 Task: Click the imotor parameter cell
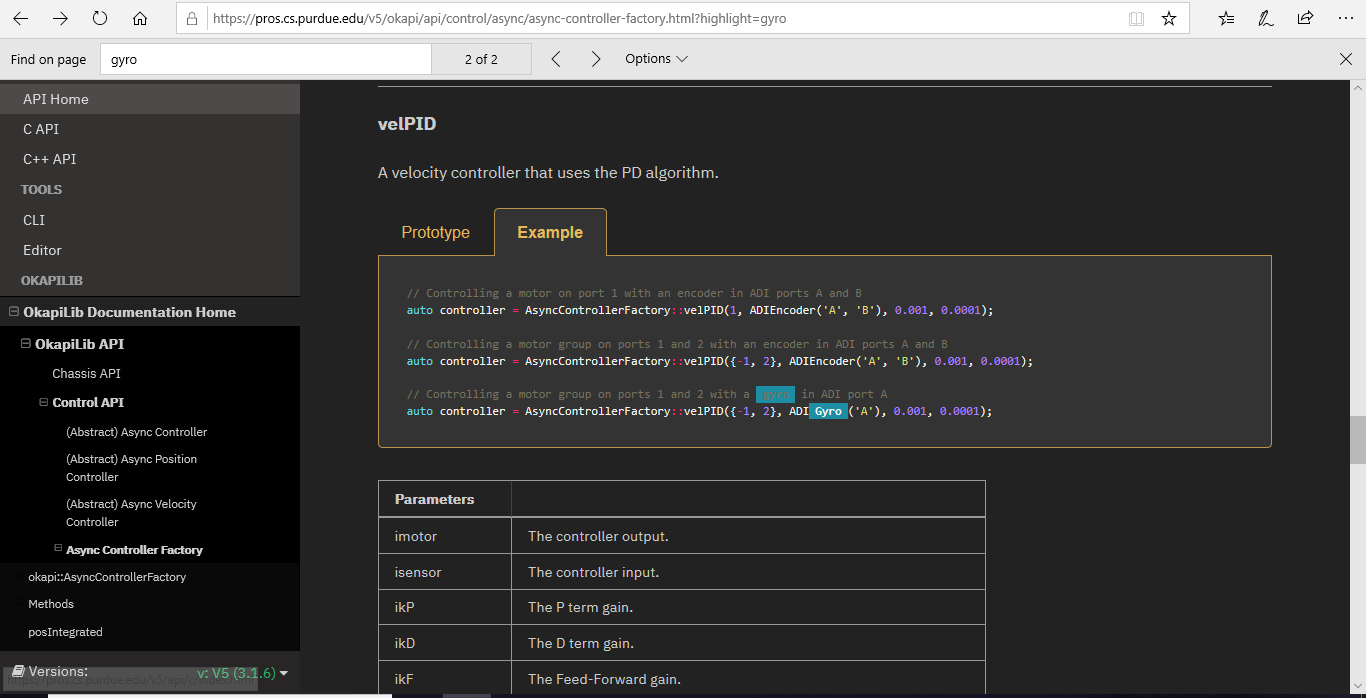pyautogui.click(x=445, y=536)
